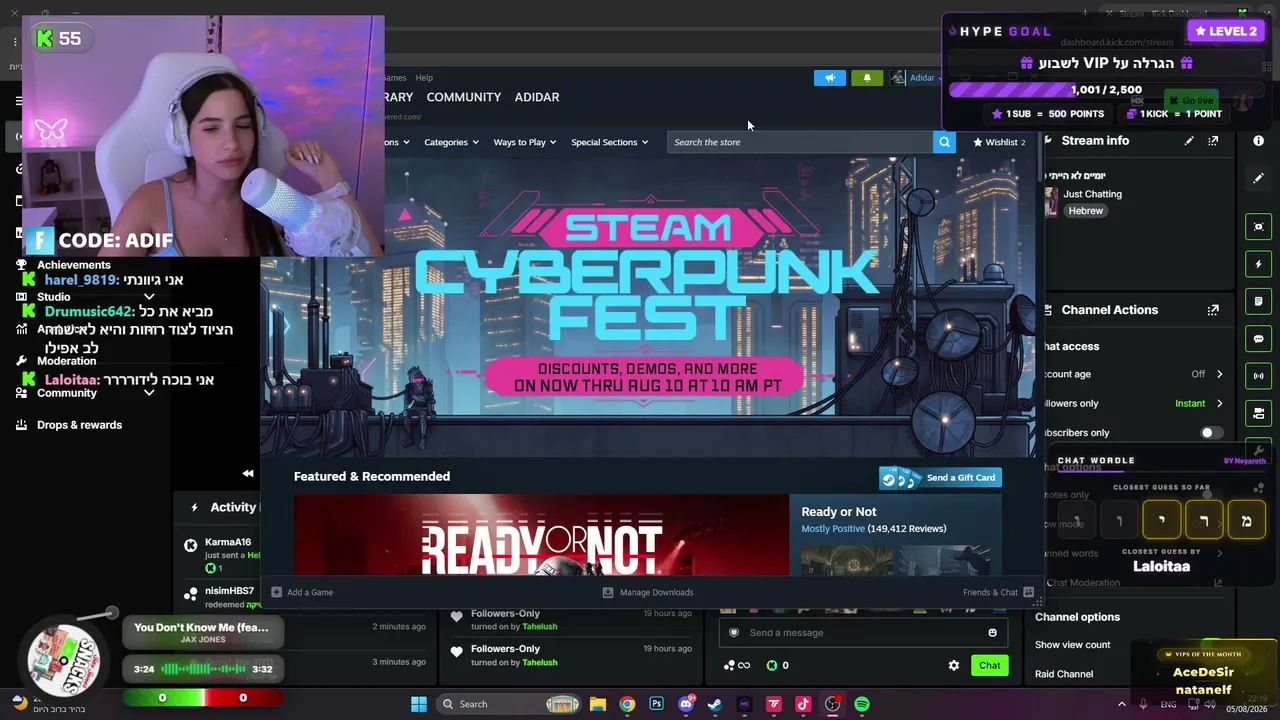Click the chat bubble sidebar icon
This screenshot has width=1280, height=720.
[x=1258, y=339]
